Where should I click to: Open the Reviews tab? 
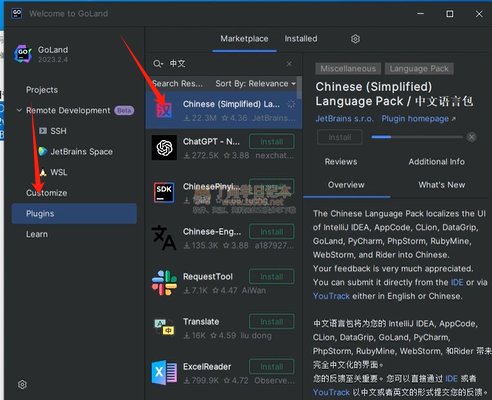click(341, 162)
